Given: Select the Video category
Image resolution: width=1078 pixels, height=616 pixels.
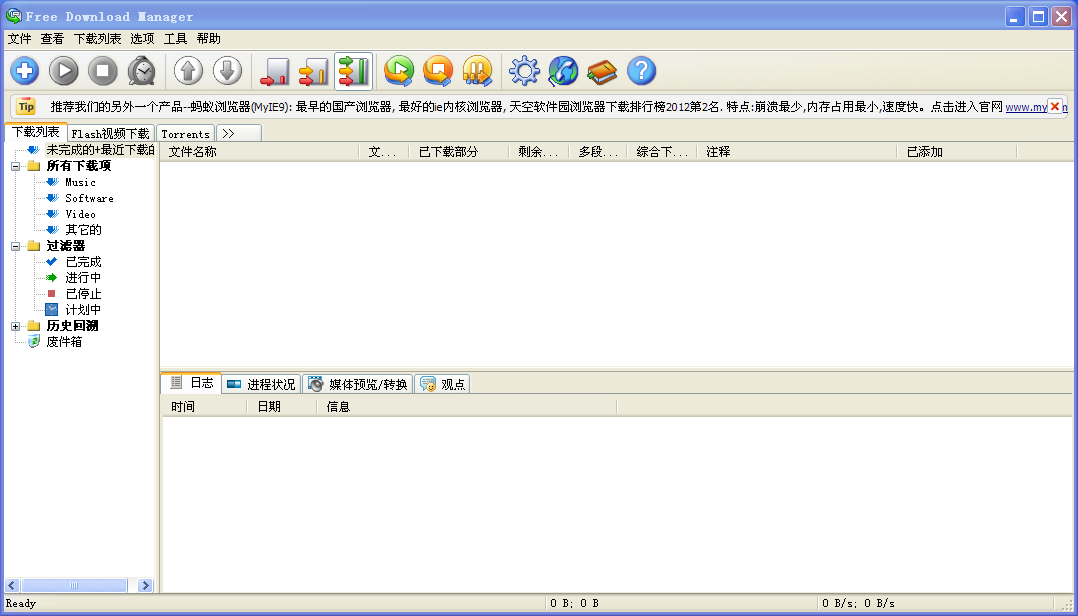Looking at the screenshot, I should [80, 214].
